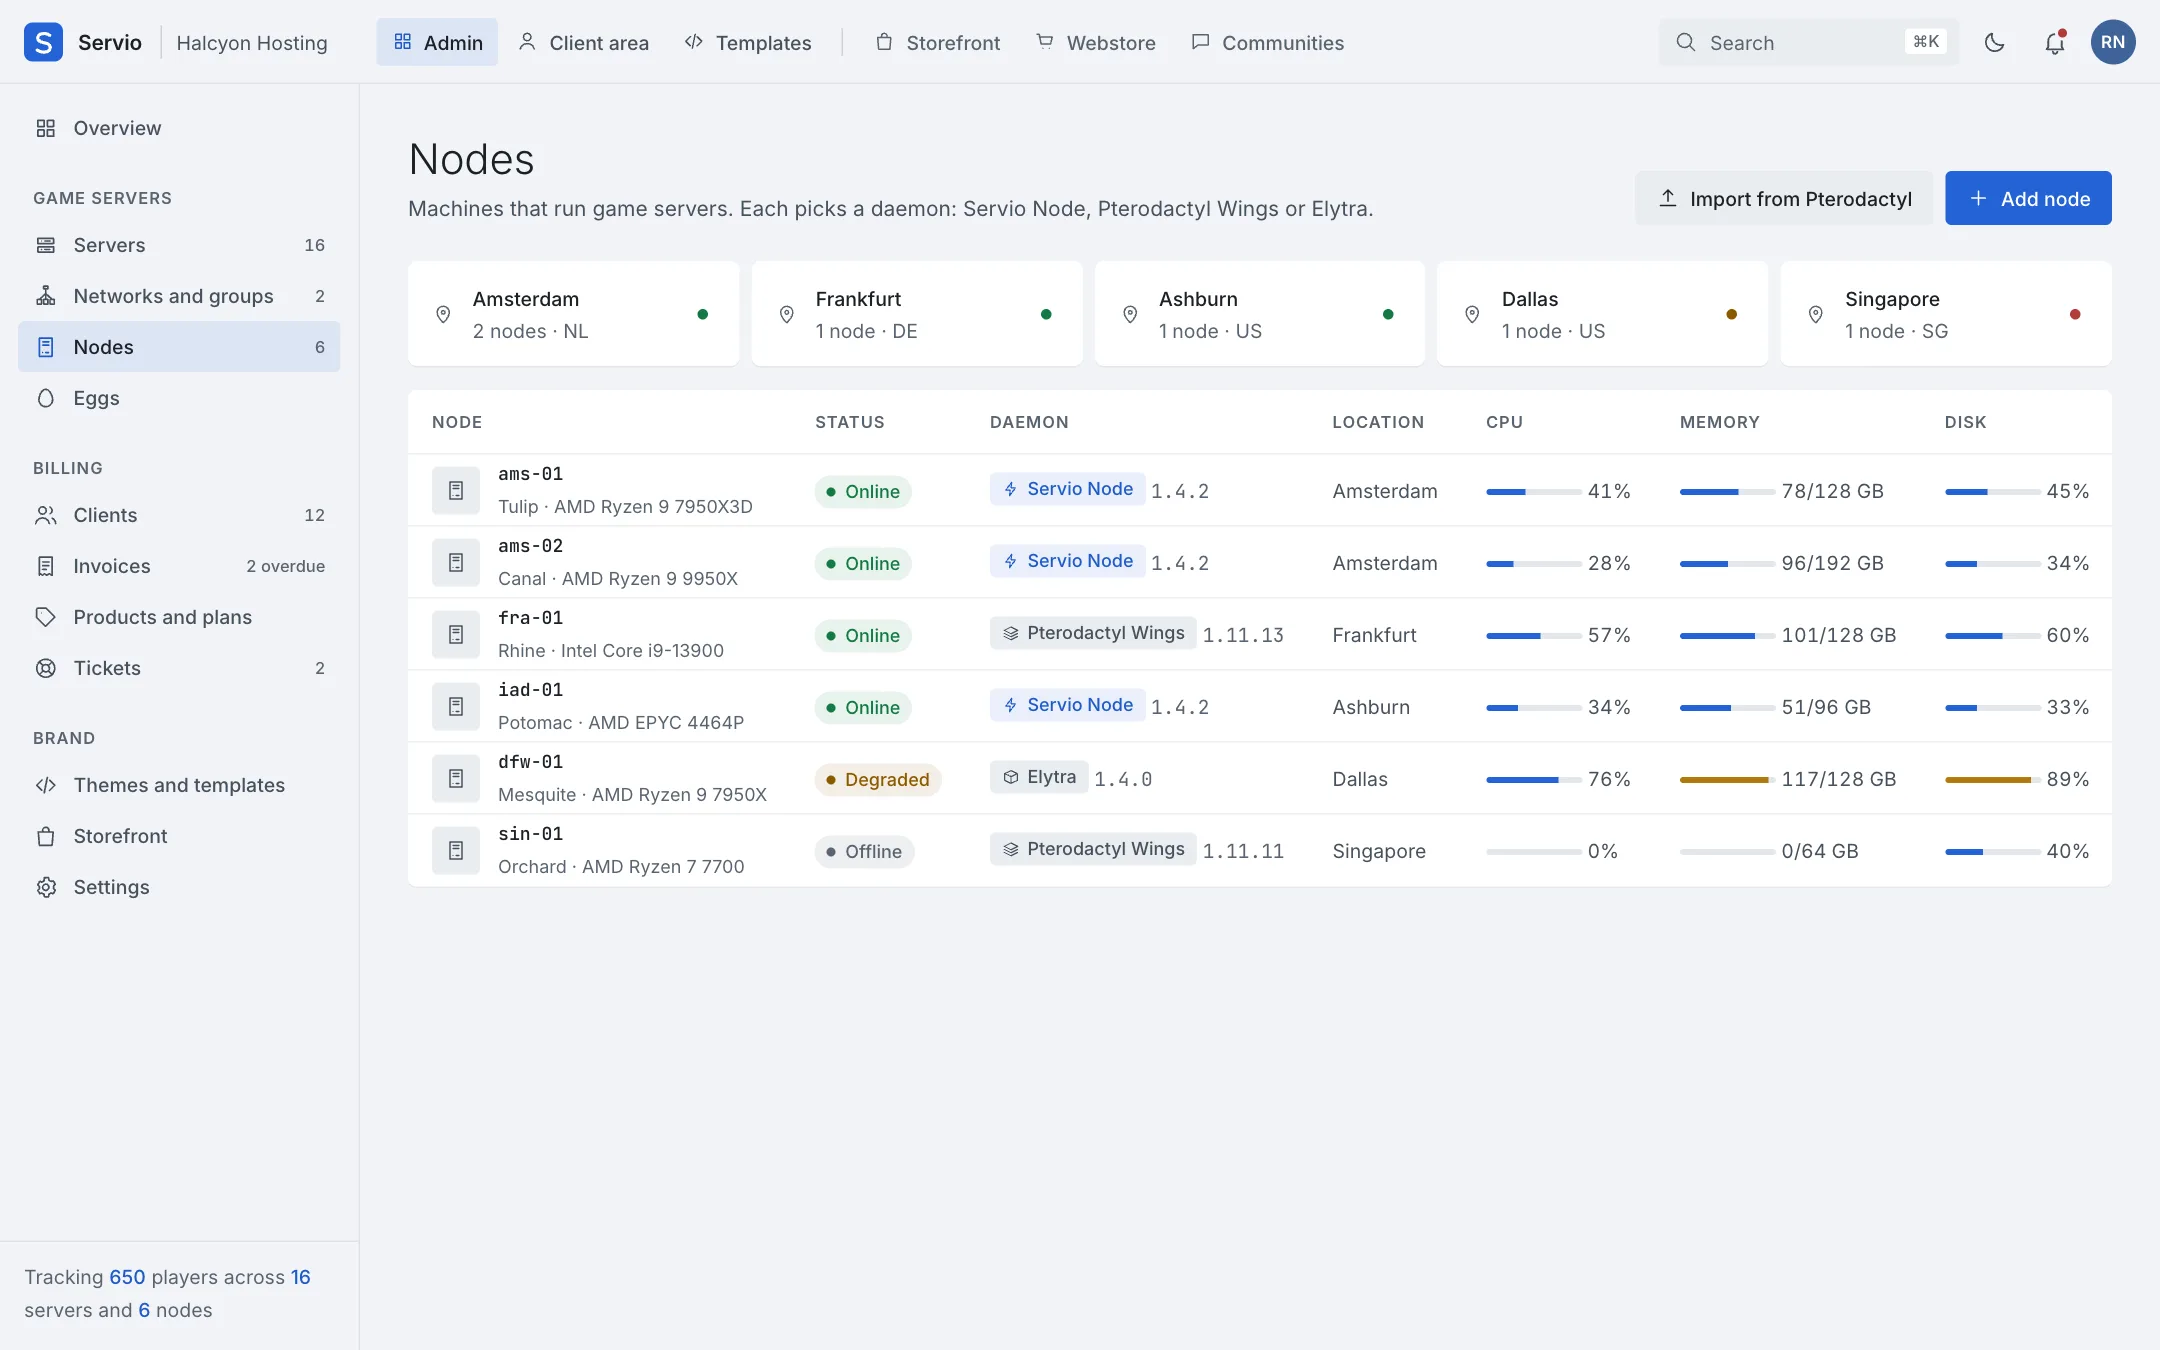
Task: Select the Frankfurt location card
Action: (x=917, y=314)
